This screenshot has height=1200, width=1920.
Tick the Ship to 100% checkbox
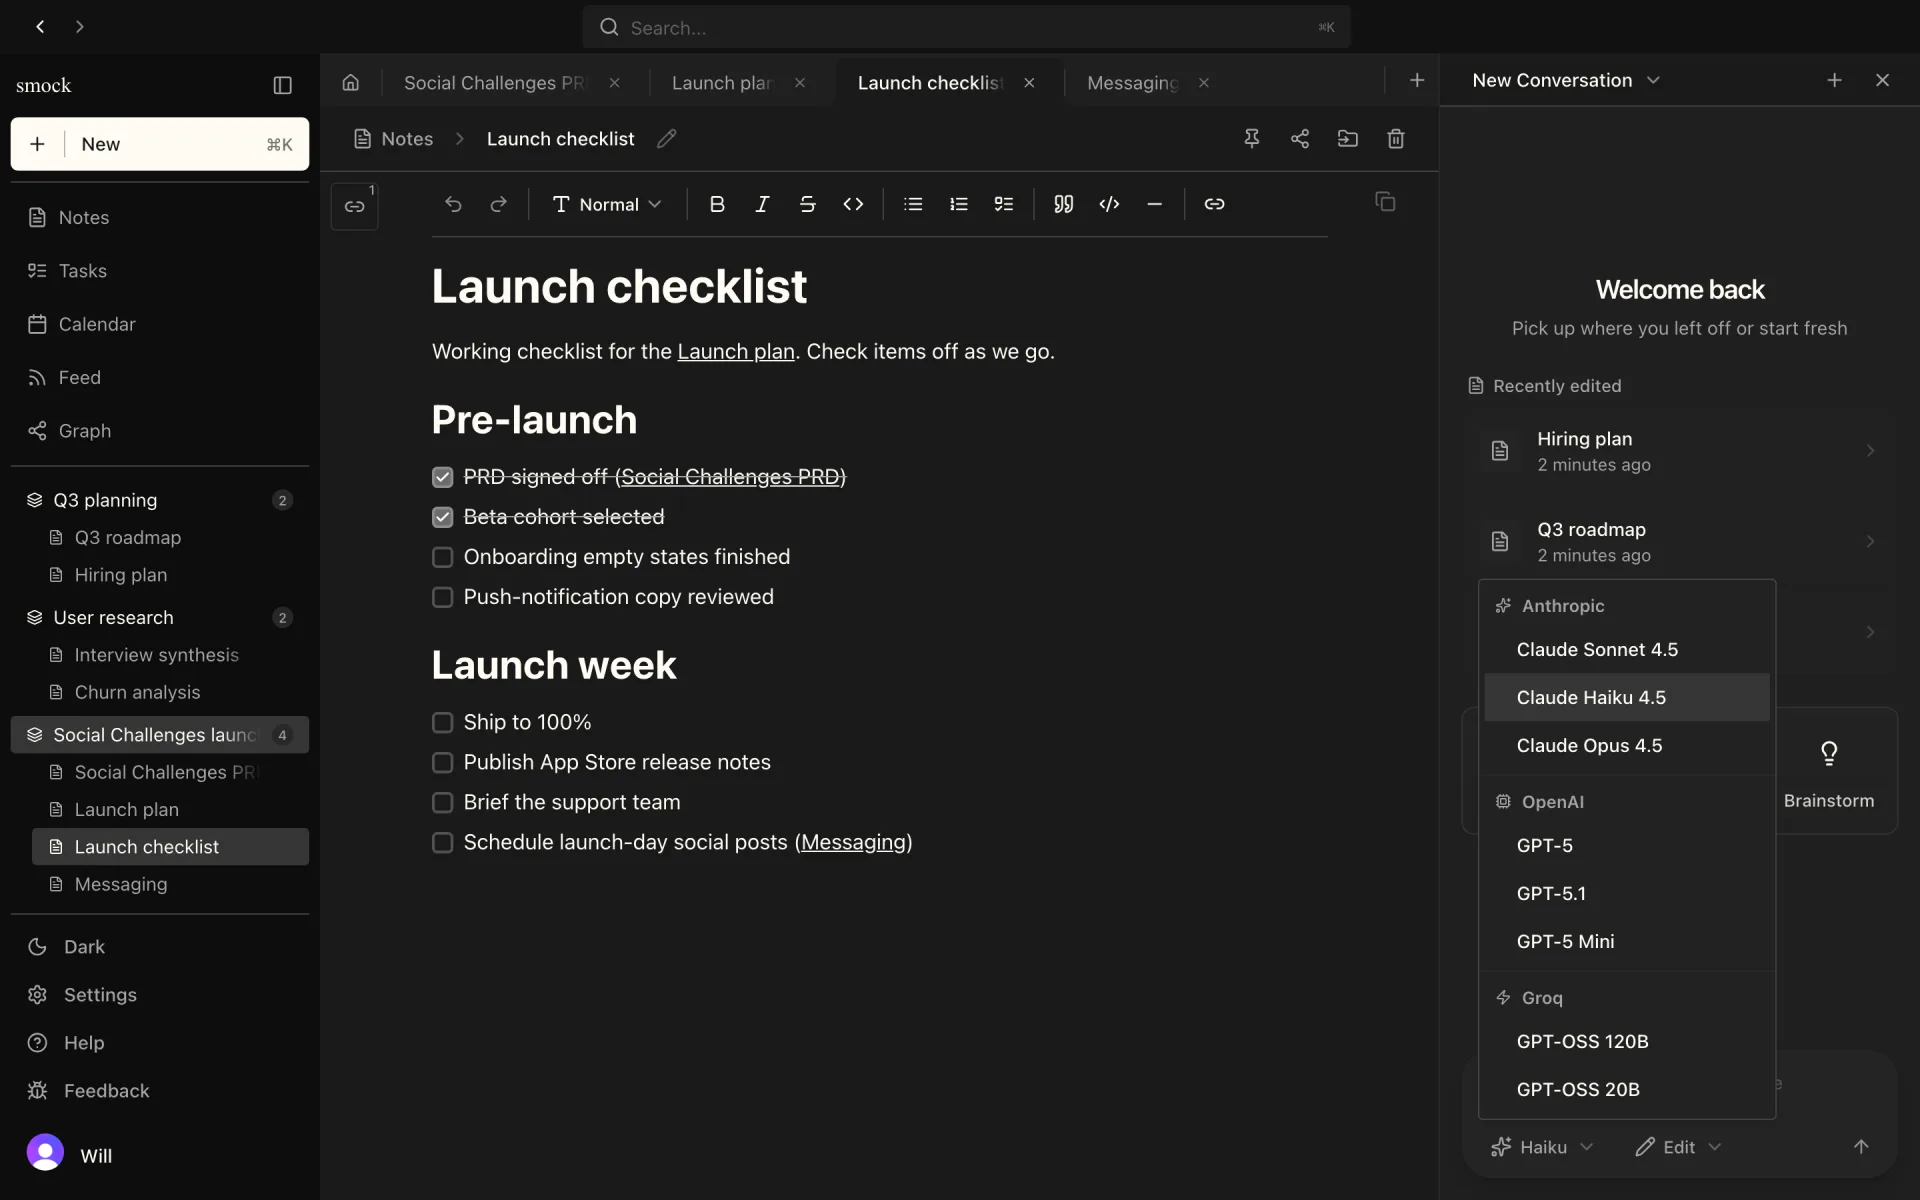442,722
